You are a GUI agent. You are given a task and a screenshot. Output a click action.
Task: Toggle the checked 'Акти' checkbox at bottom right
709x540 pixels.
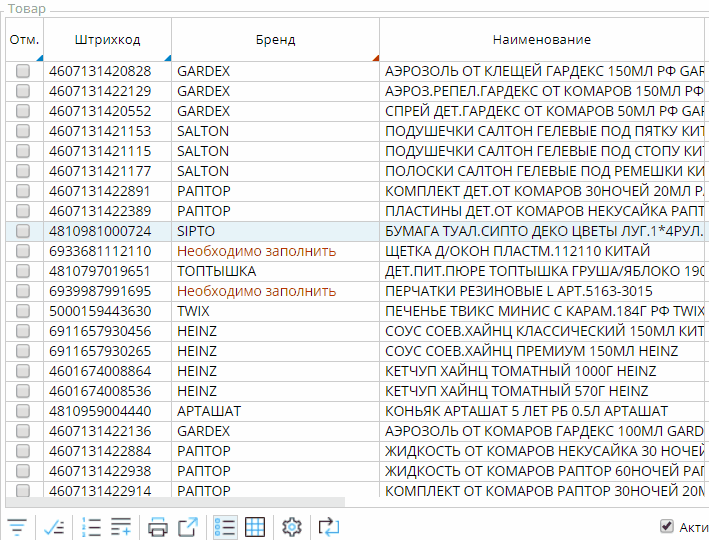(666, 526)
